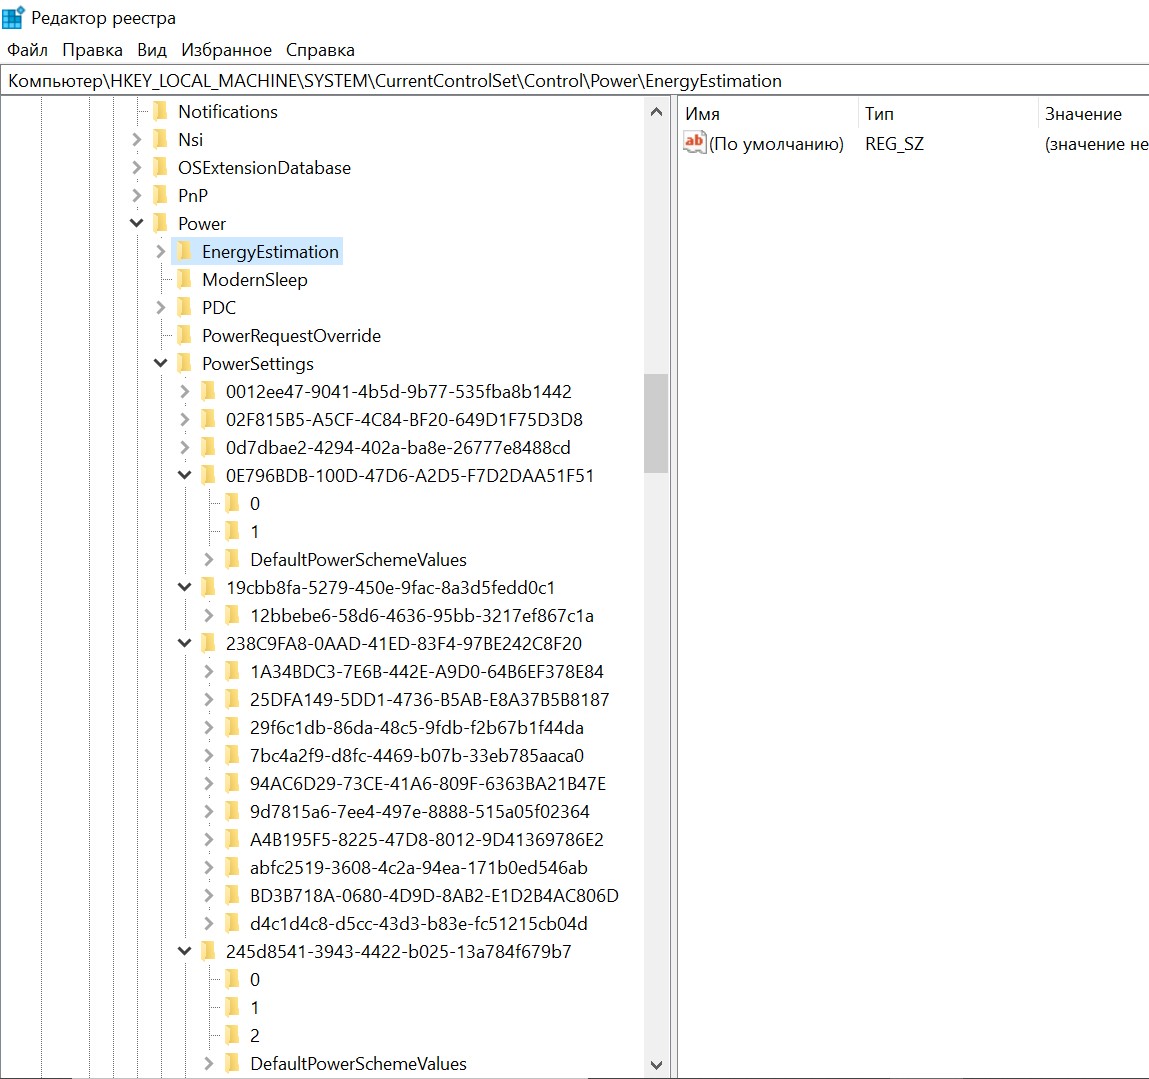Expand the PnP key
Image resolution: width=1149 pixels, height=1079 pixels.
tap(136, 195)
